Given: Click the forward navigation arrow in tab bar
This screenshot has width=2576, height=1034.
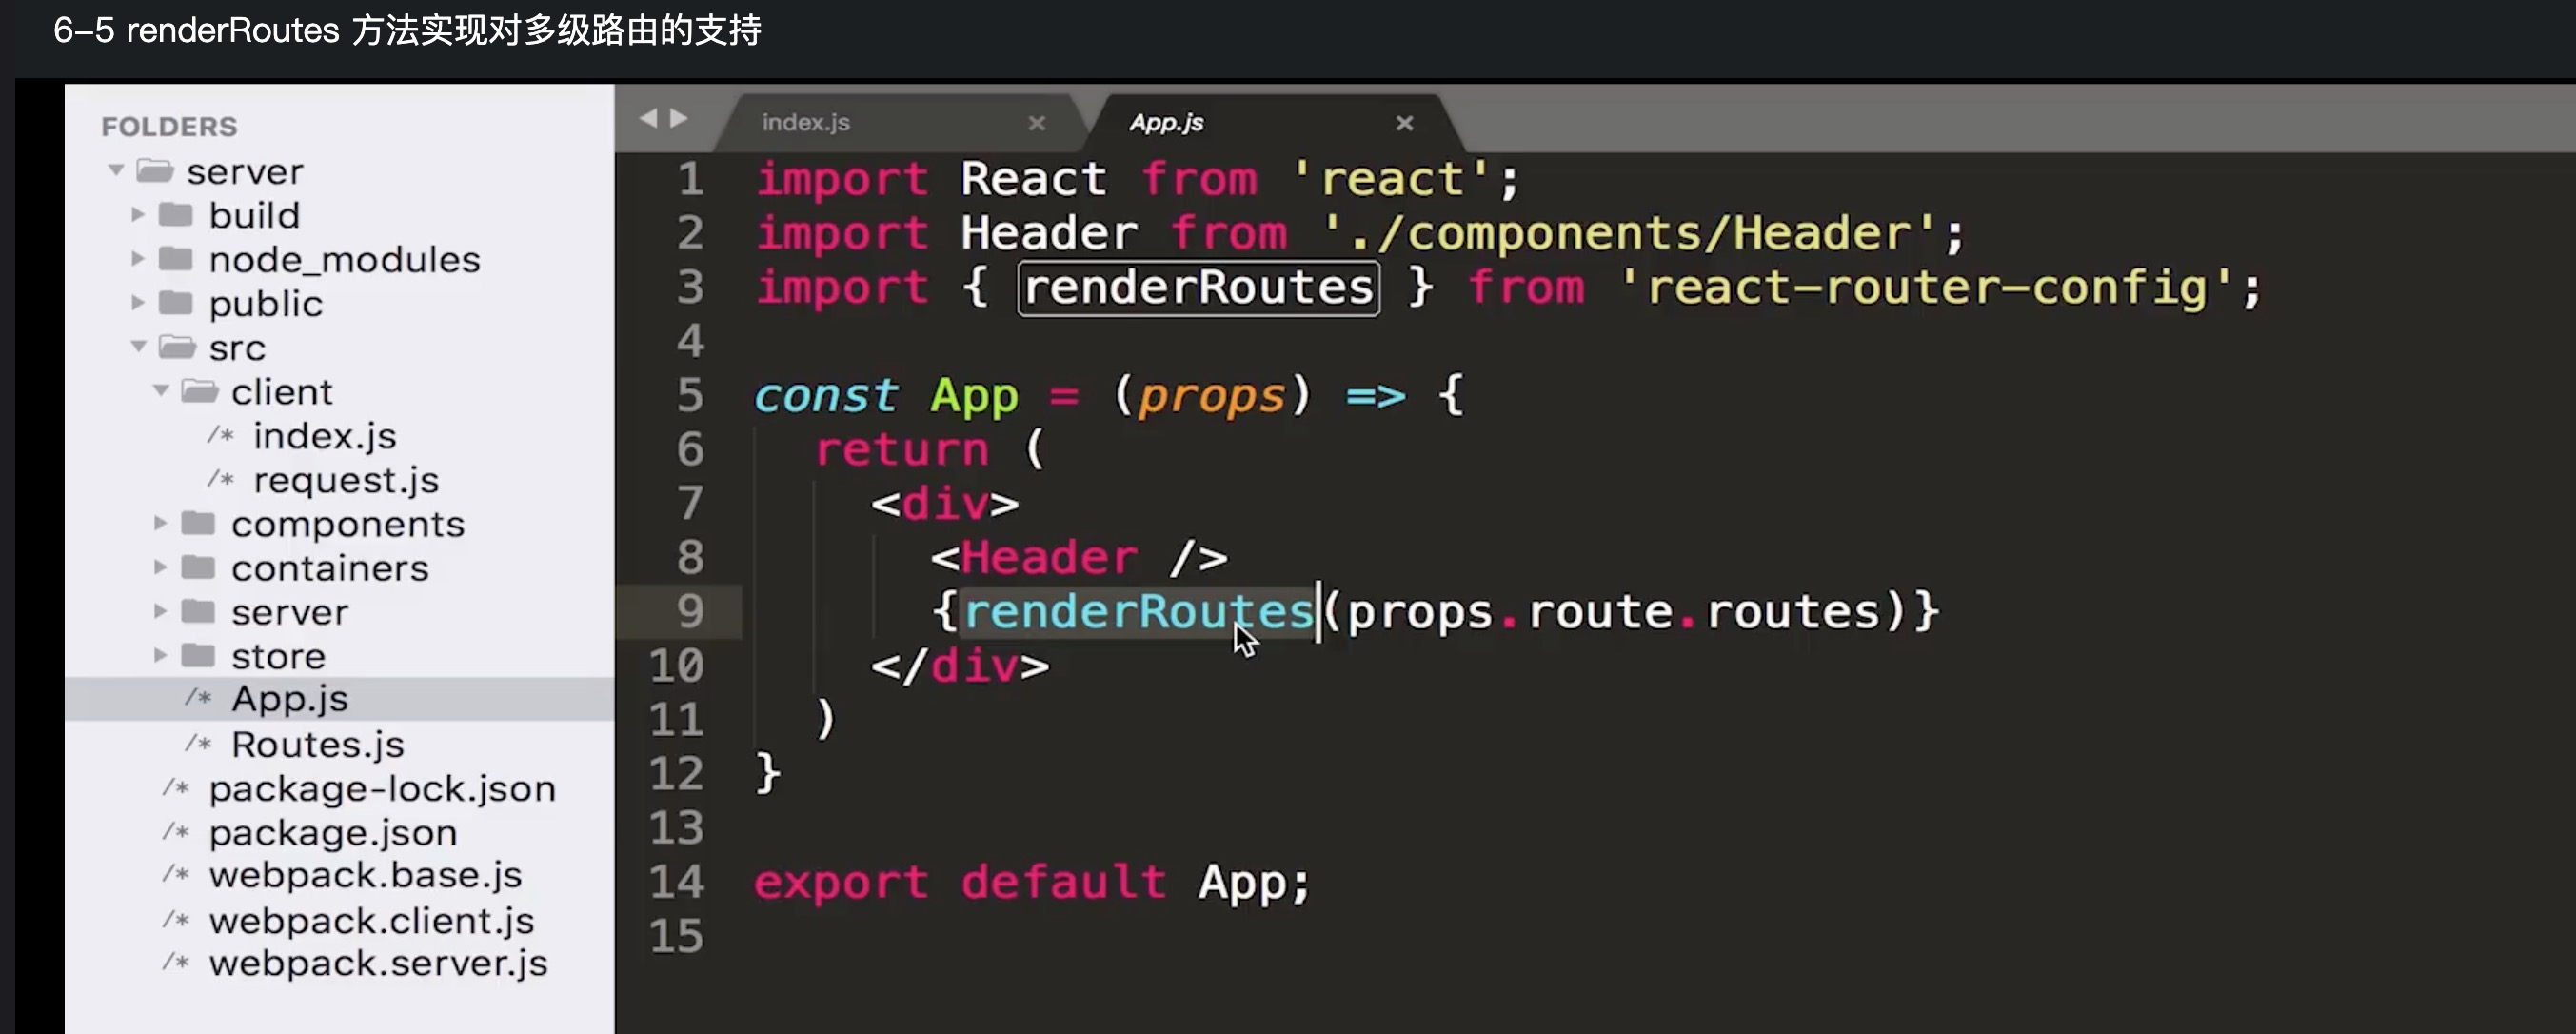Looking at the screenshot, I should (x=679, y=119).
